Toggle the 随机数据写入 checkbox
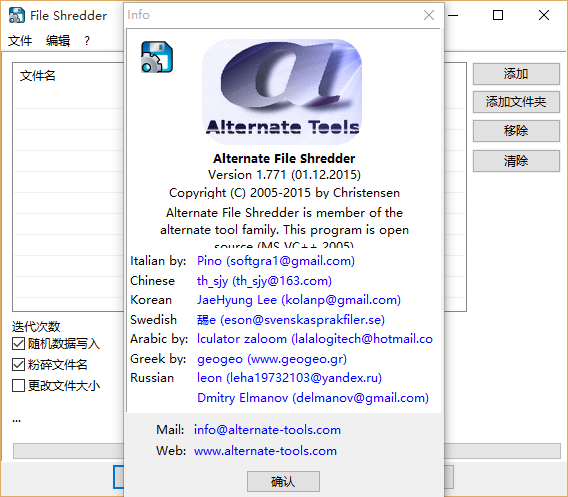The width and height of the screenshot is (568, 497). [18, 343]
